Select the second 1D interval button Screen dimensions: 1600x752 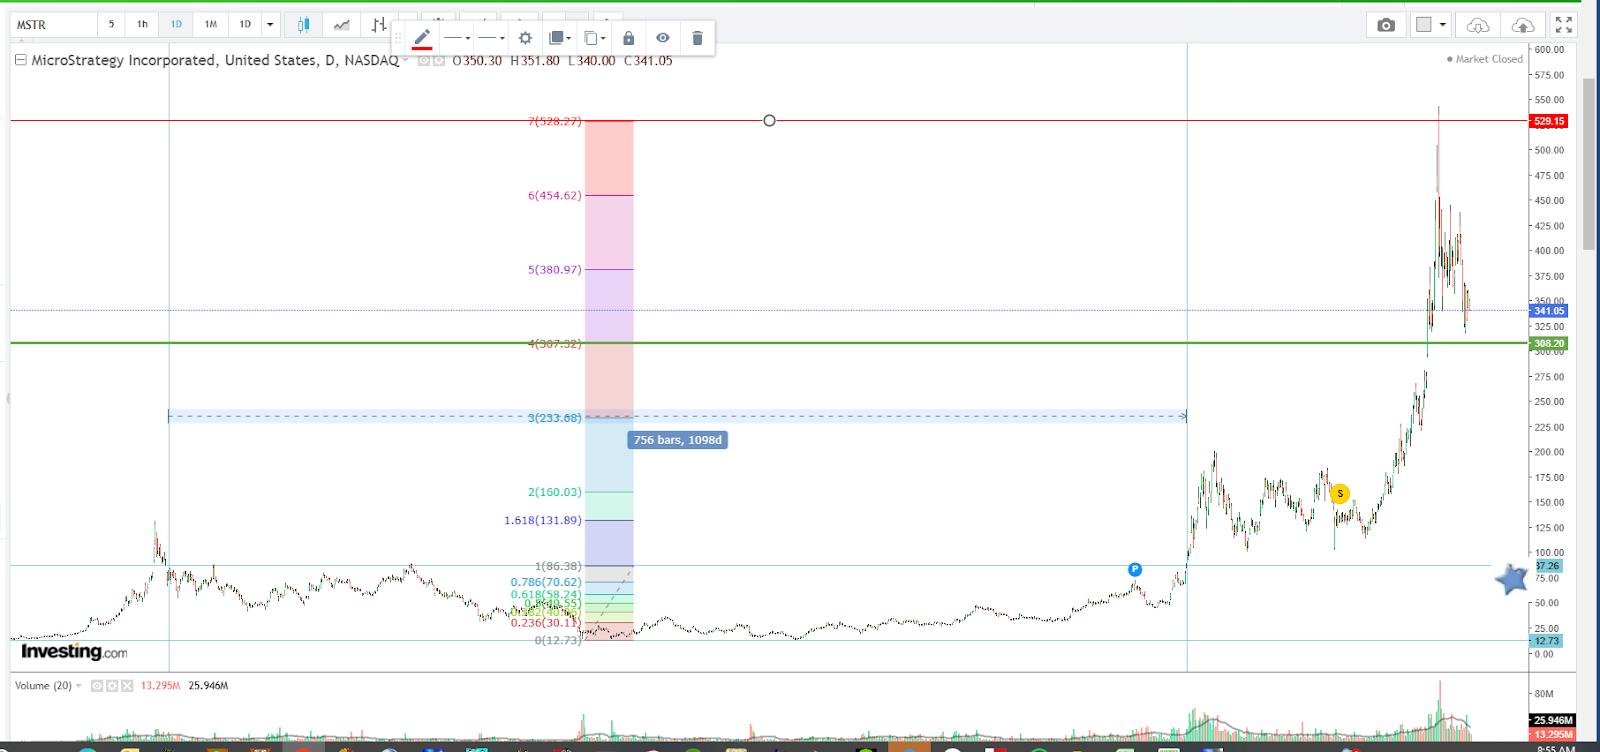click(x=245, y=24)
